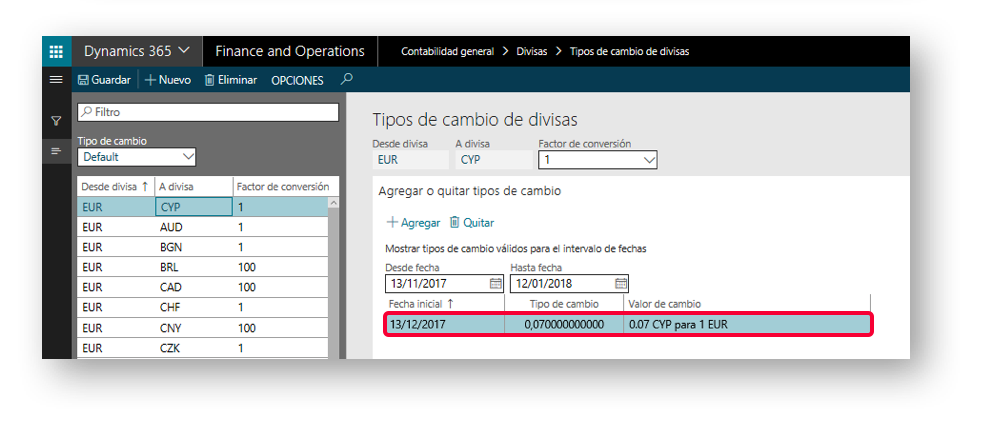The width and height of the screenshot is (994, 436).
Task: Select the BRL currency row
Action: coord(203,267)
